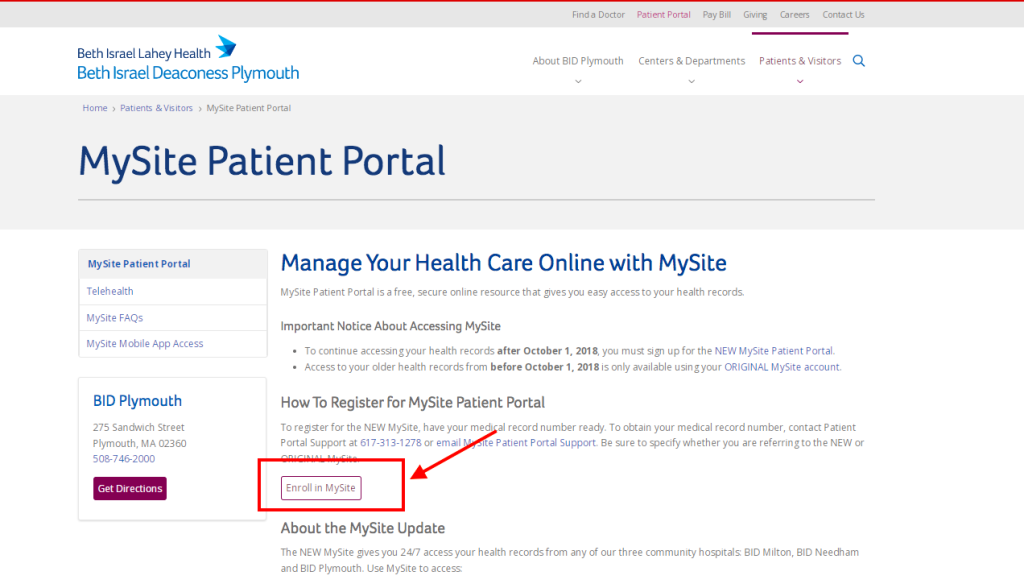Viewport: 1024px width, 588px height.
Task: Open About BID Plymouth menu
Action: coord(578,61)
